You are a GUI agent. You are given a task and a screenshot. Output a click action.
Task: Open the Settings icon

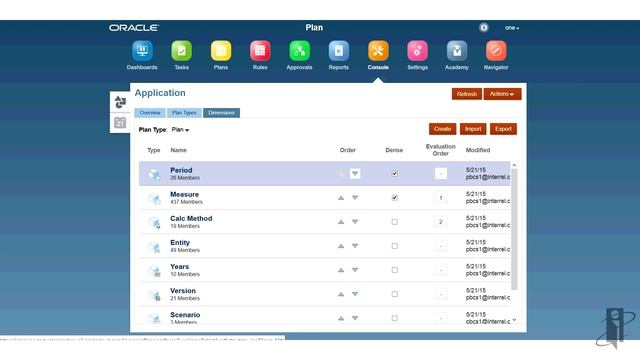417,51
